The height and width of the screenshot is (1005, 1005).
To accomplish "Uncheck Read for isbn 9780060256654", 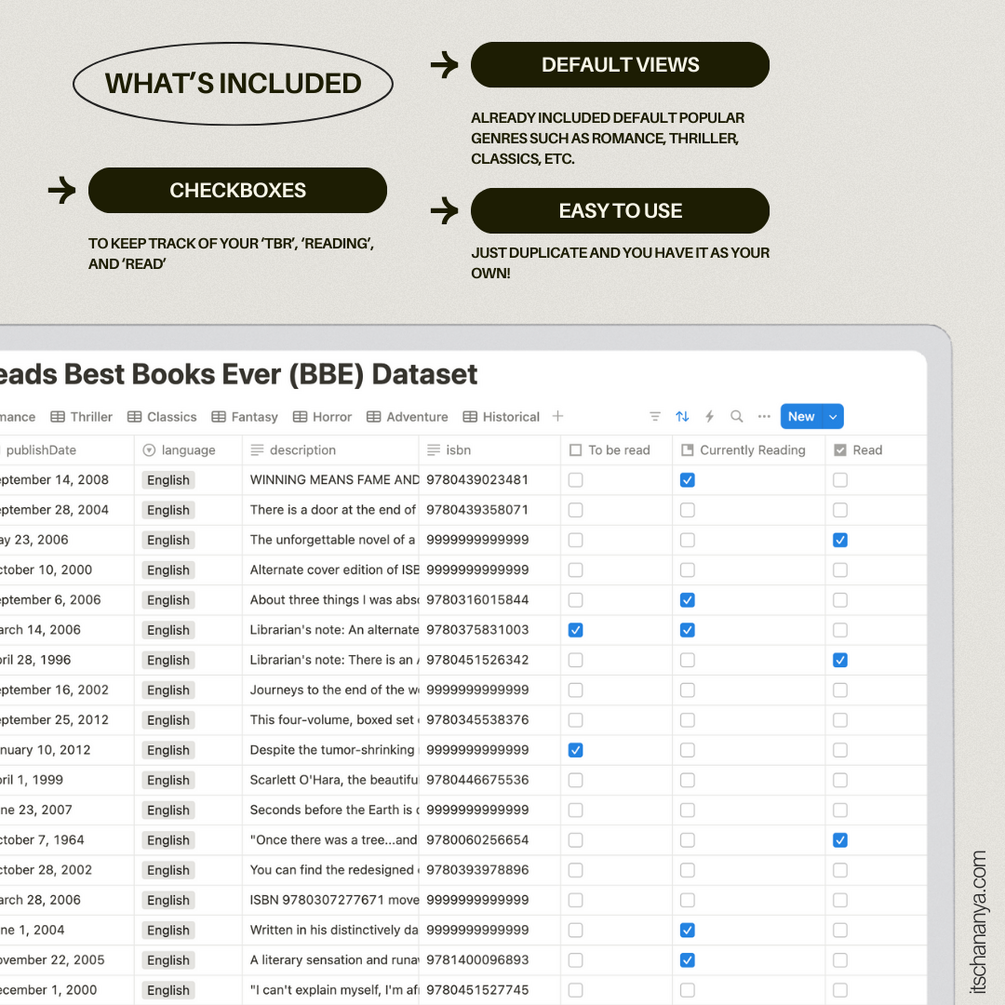I will (x=840, y=840).
